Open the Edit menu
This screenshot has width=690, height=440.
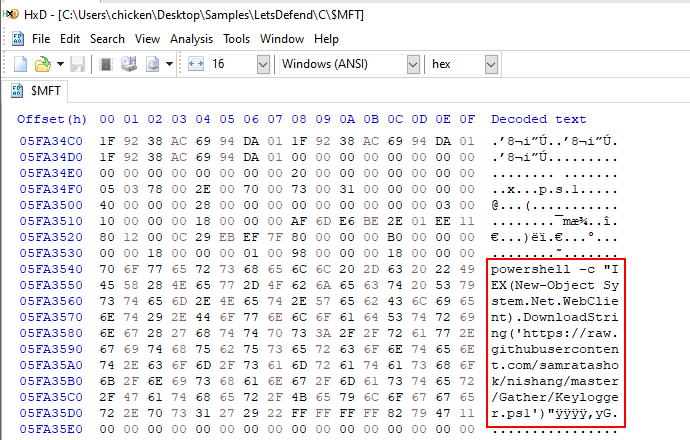pyautogui.click(x=70, y=39)
